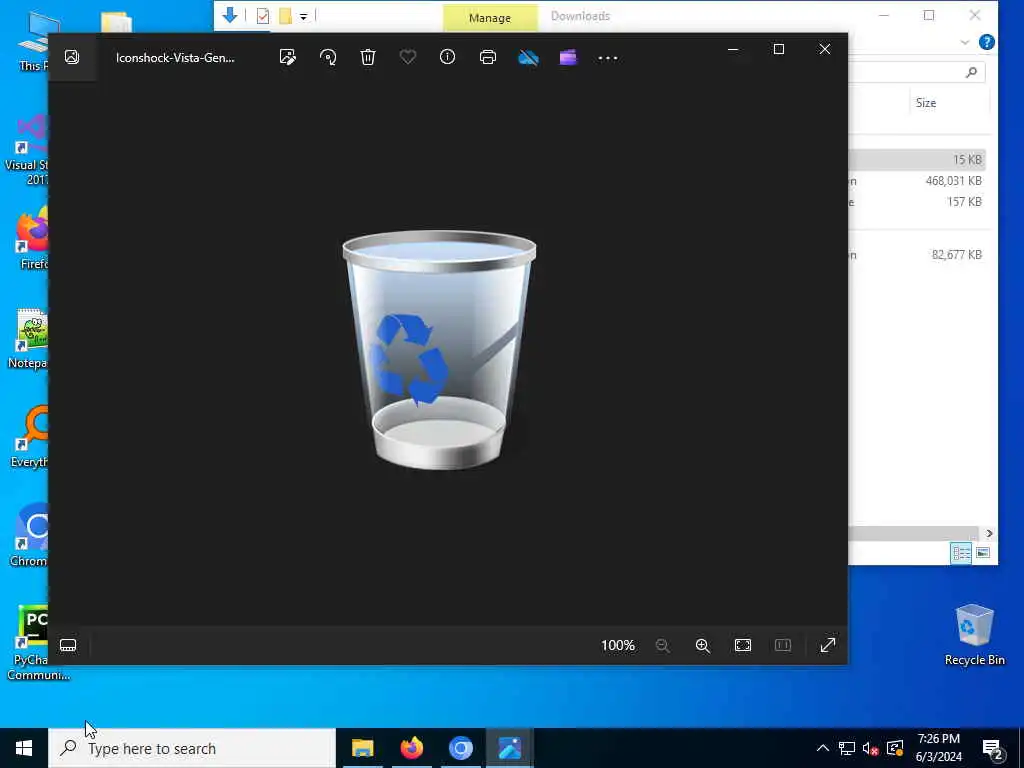
Task: Click the network tray icon
Action: coord(847,748)
